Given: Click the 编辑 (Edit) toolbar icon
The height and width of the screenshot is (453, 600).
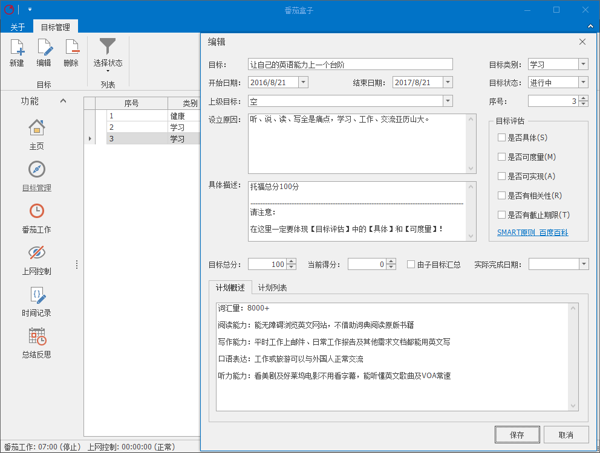Looking at the screenshot, I should [x=44, y=47].
